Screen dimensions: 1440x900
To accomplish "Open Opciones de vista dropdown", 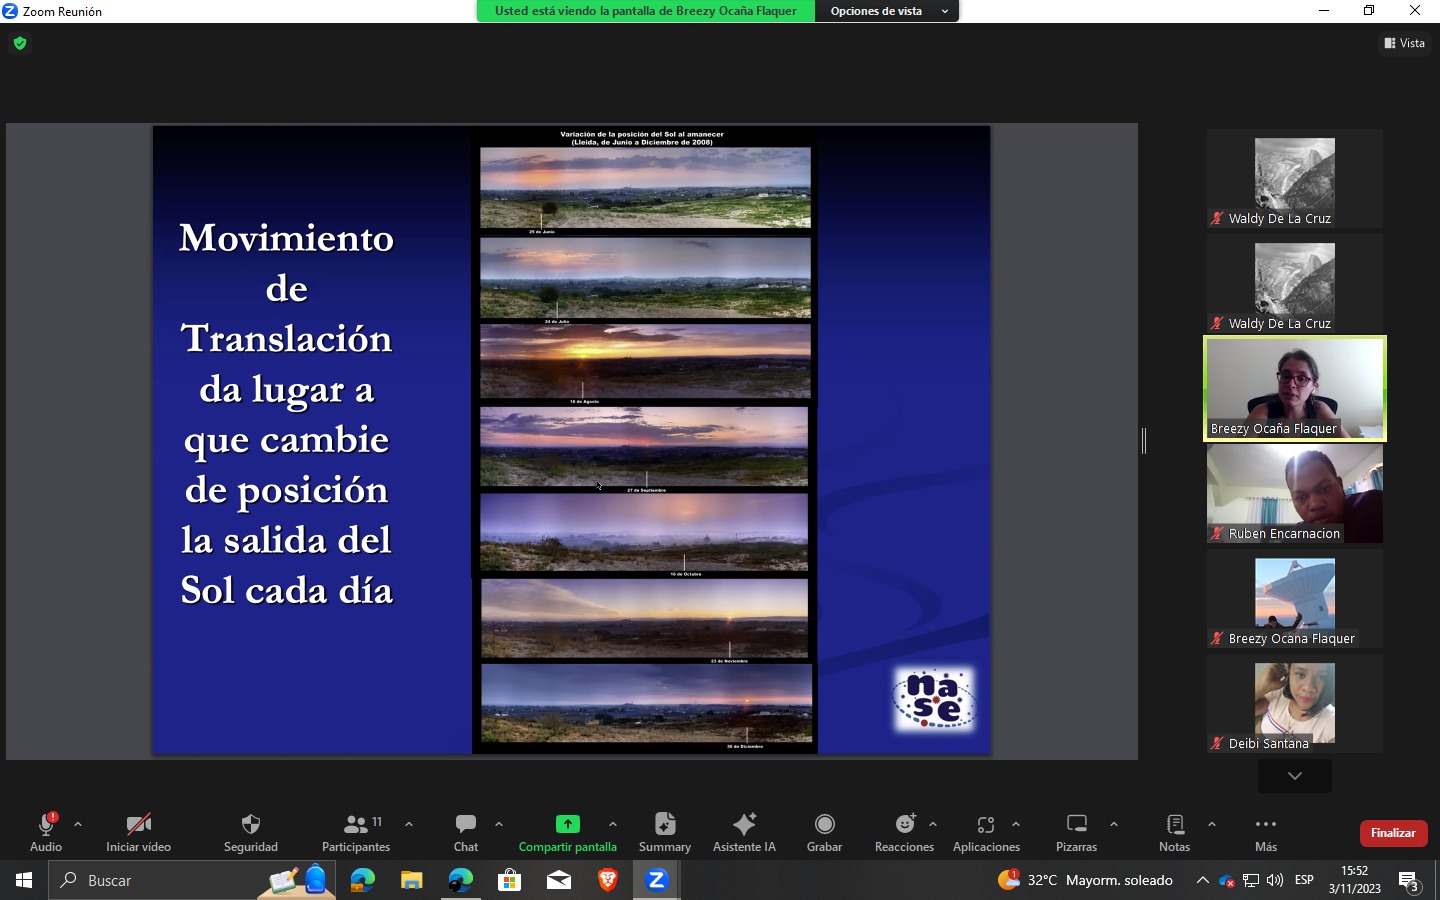I will point(888,11).
